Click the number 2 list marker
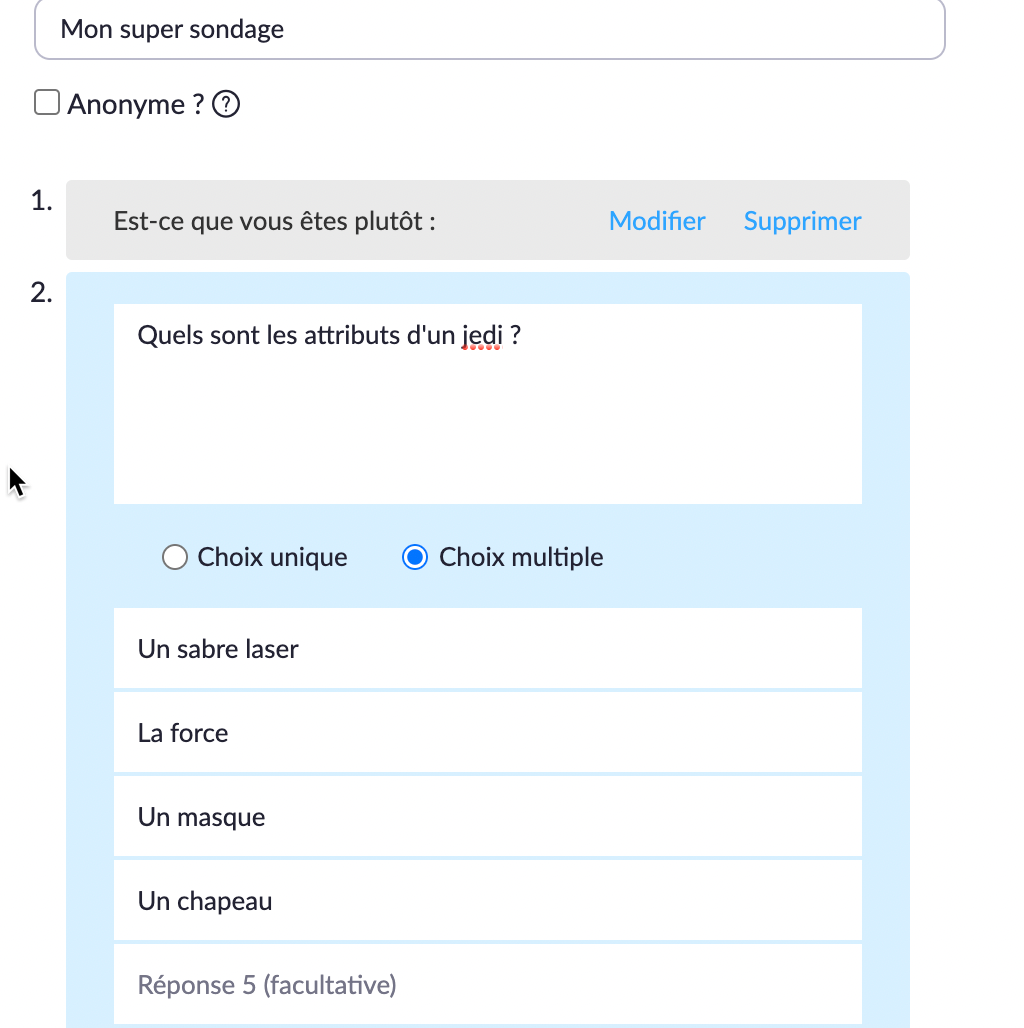This screenshot has height=1028, width=1024. pyautogui.click(x=41, y=292)
